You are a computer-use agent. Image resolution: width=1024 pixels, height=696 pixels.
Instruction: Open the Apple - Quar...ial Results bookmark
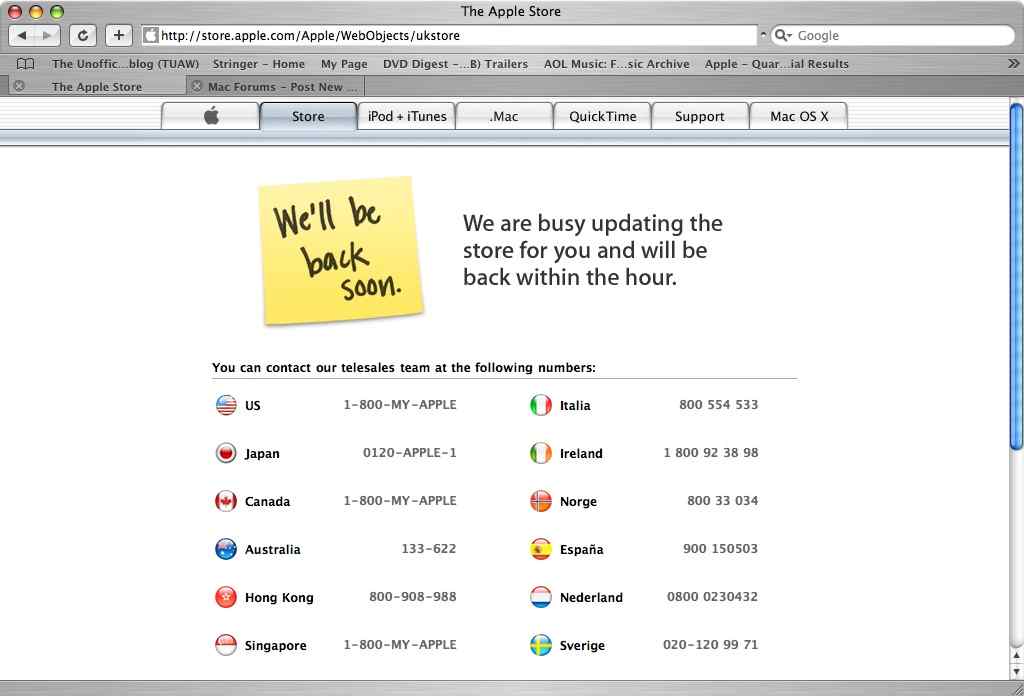[776, 64]
